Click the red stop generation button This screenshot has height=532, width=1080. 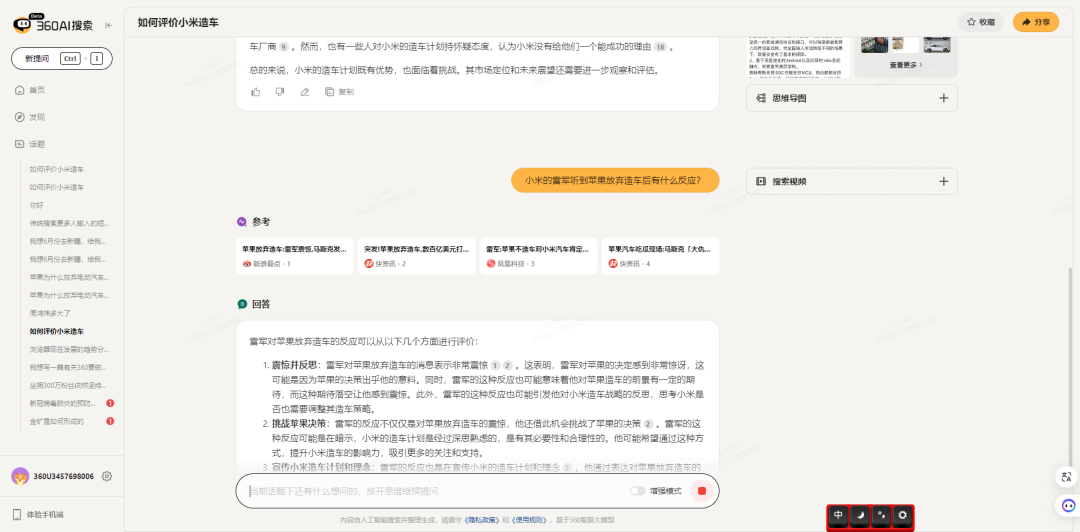click(x=702, y=491)
